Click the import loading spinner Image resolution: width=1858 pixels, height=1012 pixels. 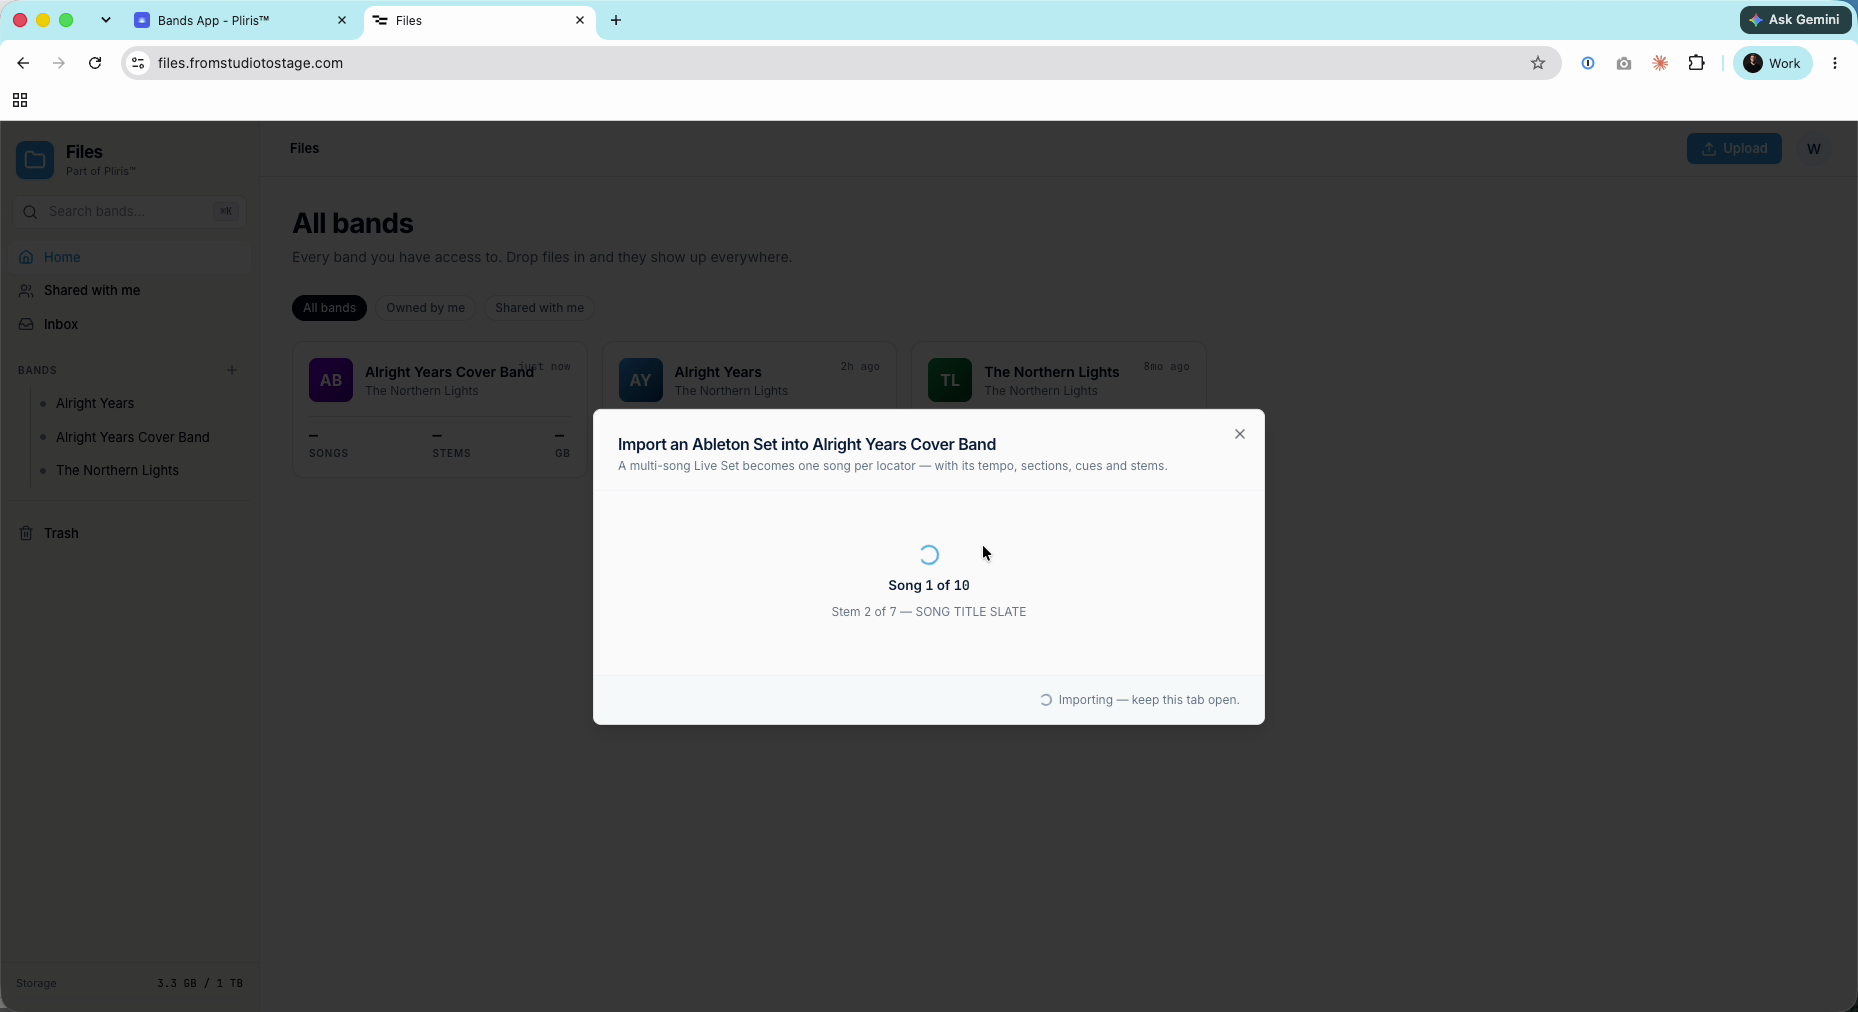tap(929, 555)
